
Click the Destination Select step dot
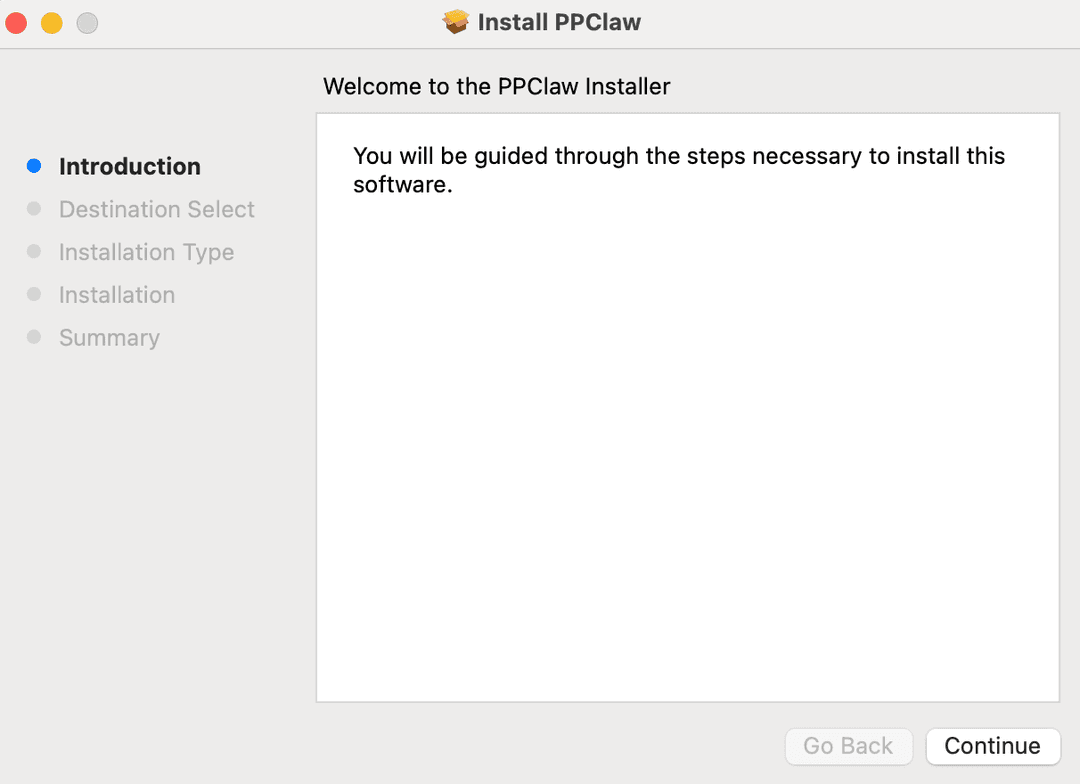36,209
